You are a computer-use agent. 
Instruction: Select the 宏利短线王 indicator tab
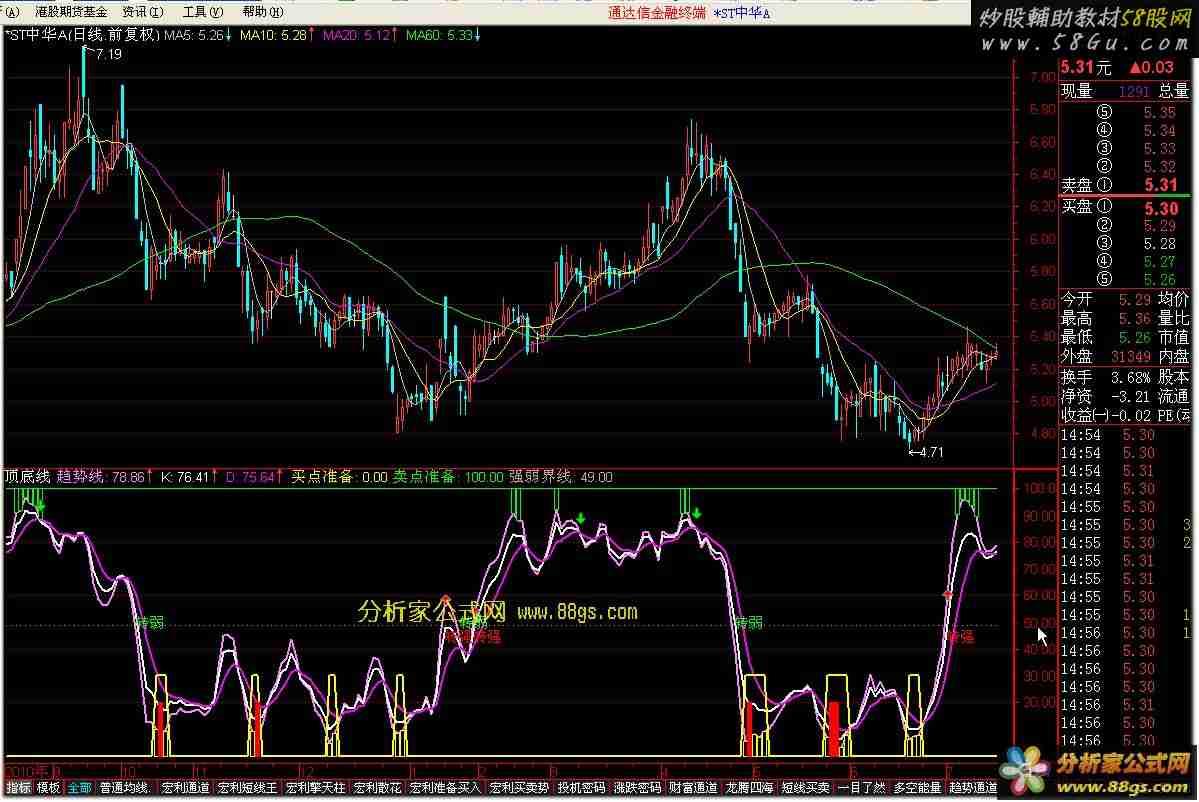click(x=247, y=788)
